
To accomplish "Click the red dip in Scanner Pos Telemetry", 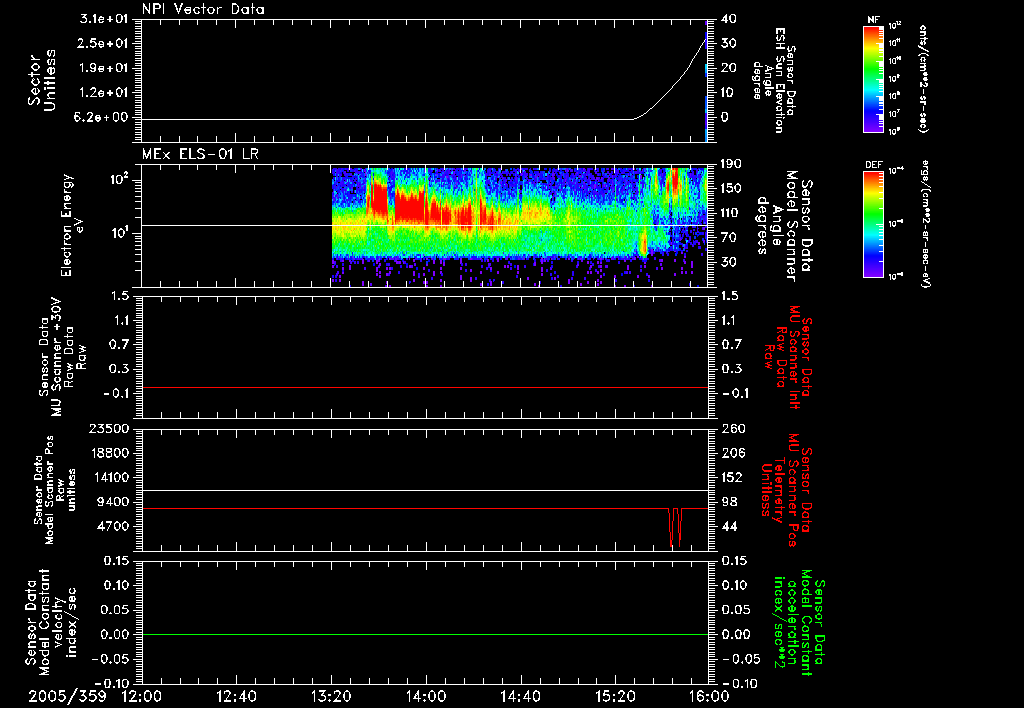I will [675, 526].
